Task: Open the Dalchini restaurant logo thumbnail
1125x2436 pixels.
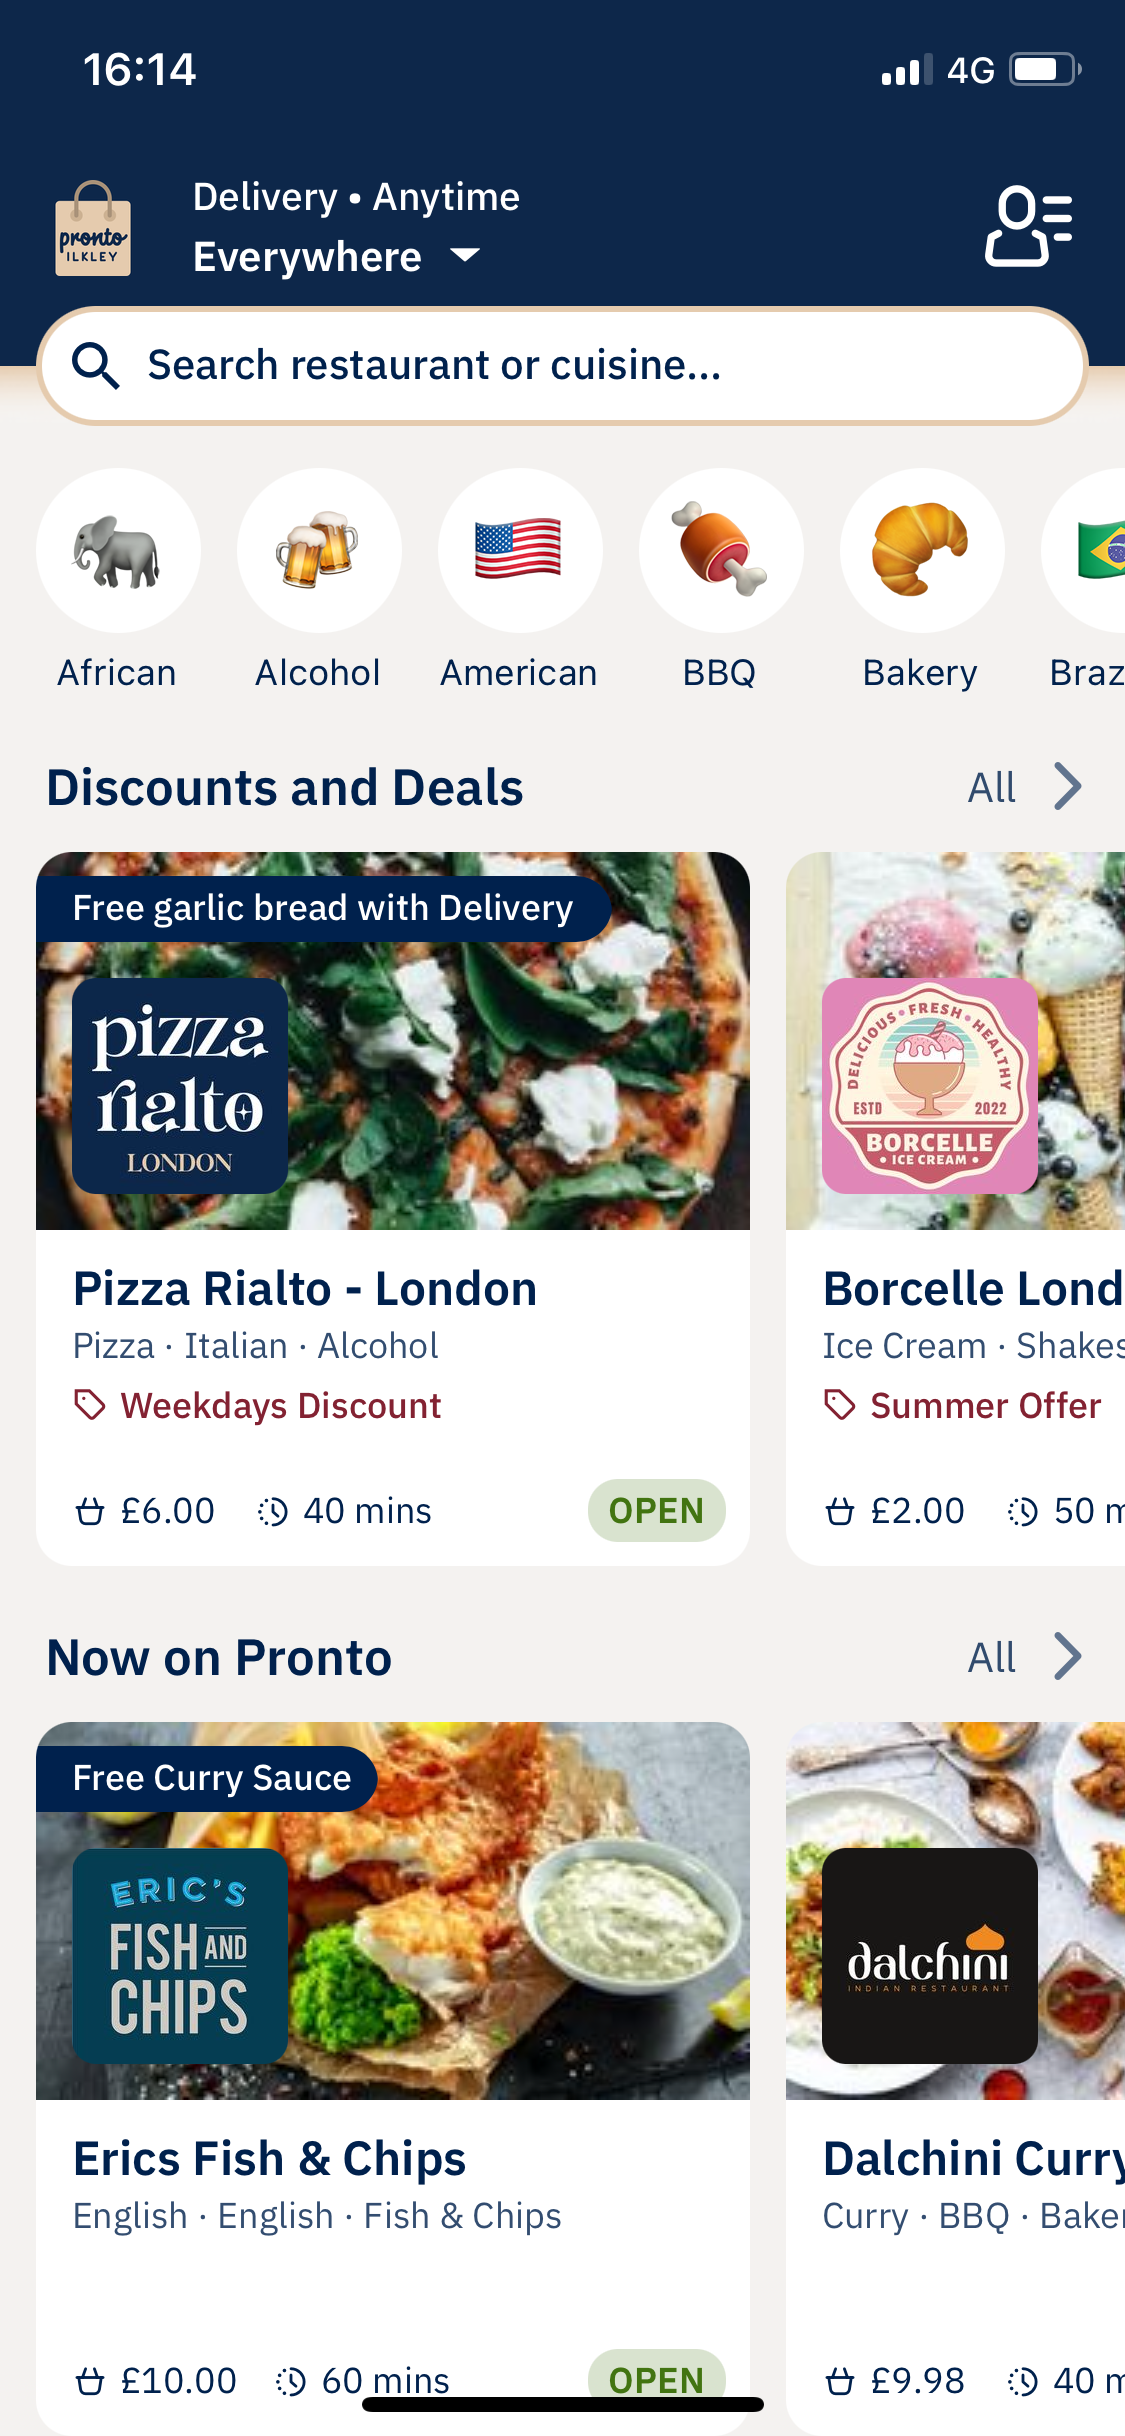Action: click(929, 1956)
